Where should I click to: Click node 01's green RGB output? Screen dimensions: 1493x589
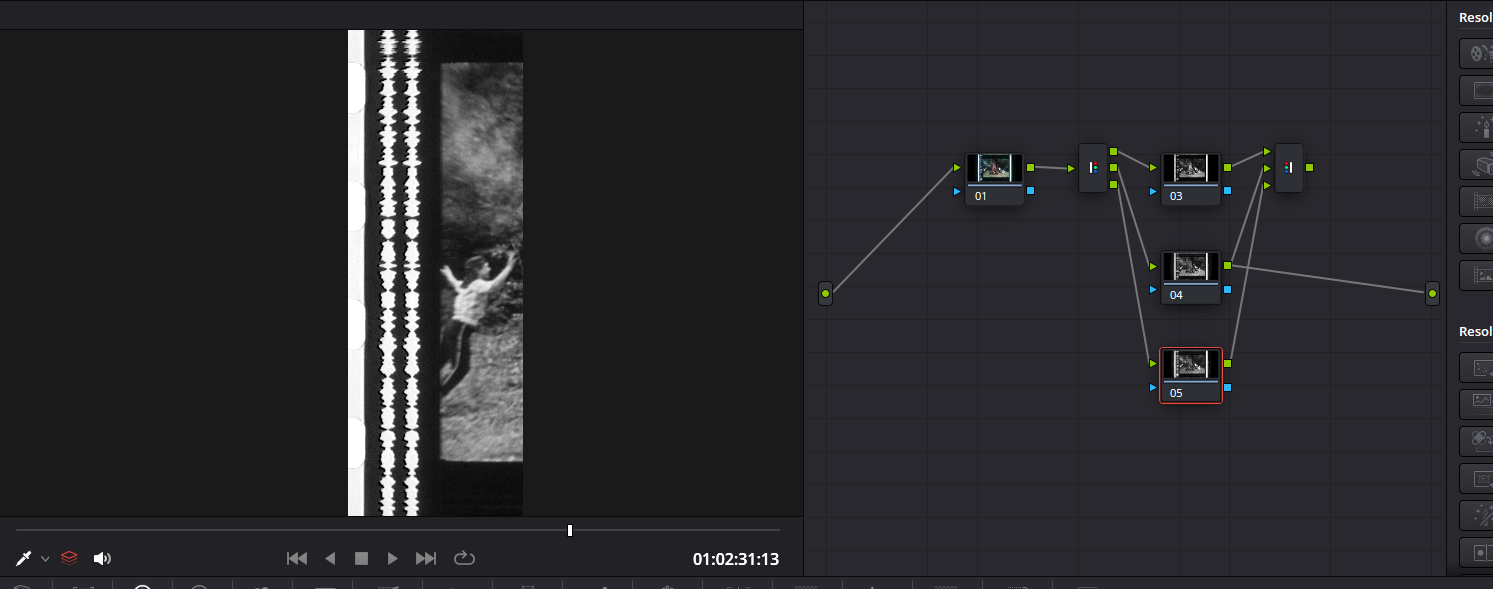[x=1031, y=168]
